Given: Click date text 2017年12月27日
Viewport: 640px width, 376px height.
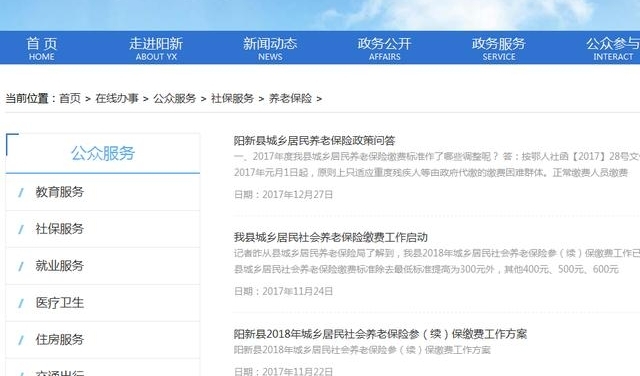Looking at the screenshot, I should click(x=298, y=195).
